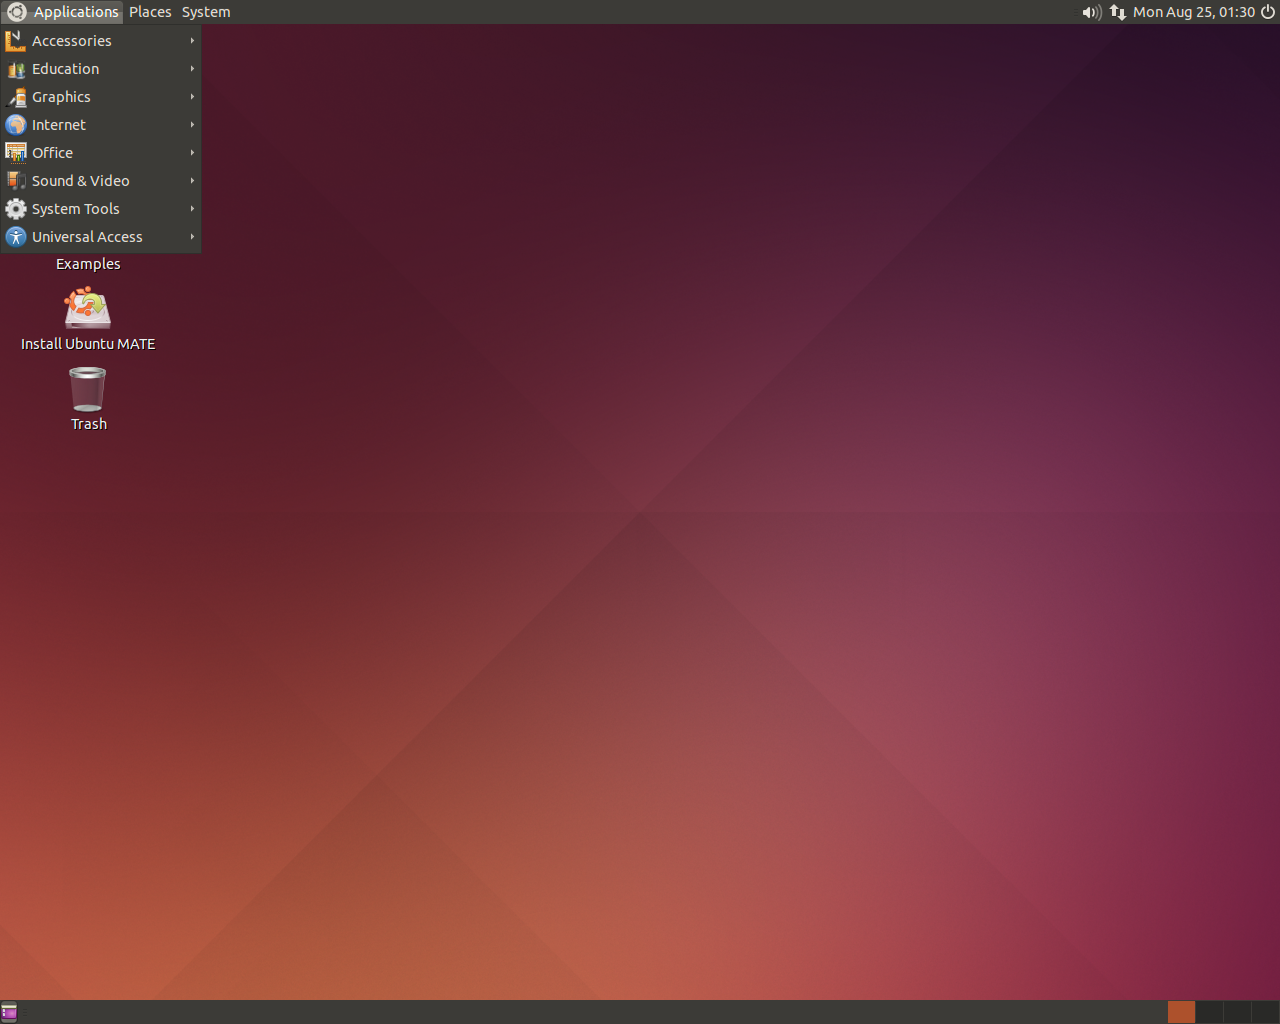This screenshot has width=1280, height=1024.
Task: Switch to the third workspace
Action: [1237, 1012]
